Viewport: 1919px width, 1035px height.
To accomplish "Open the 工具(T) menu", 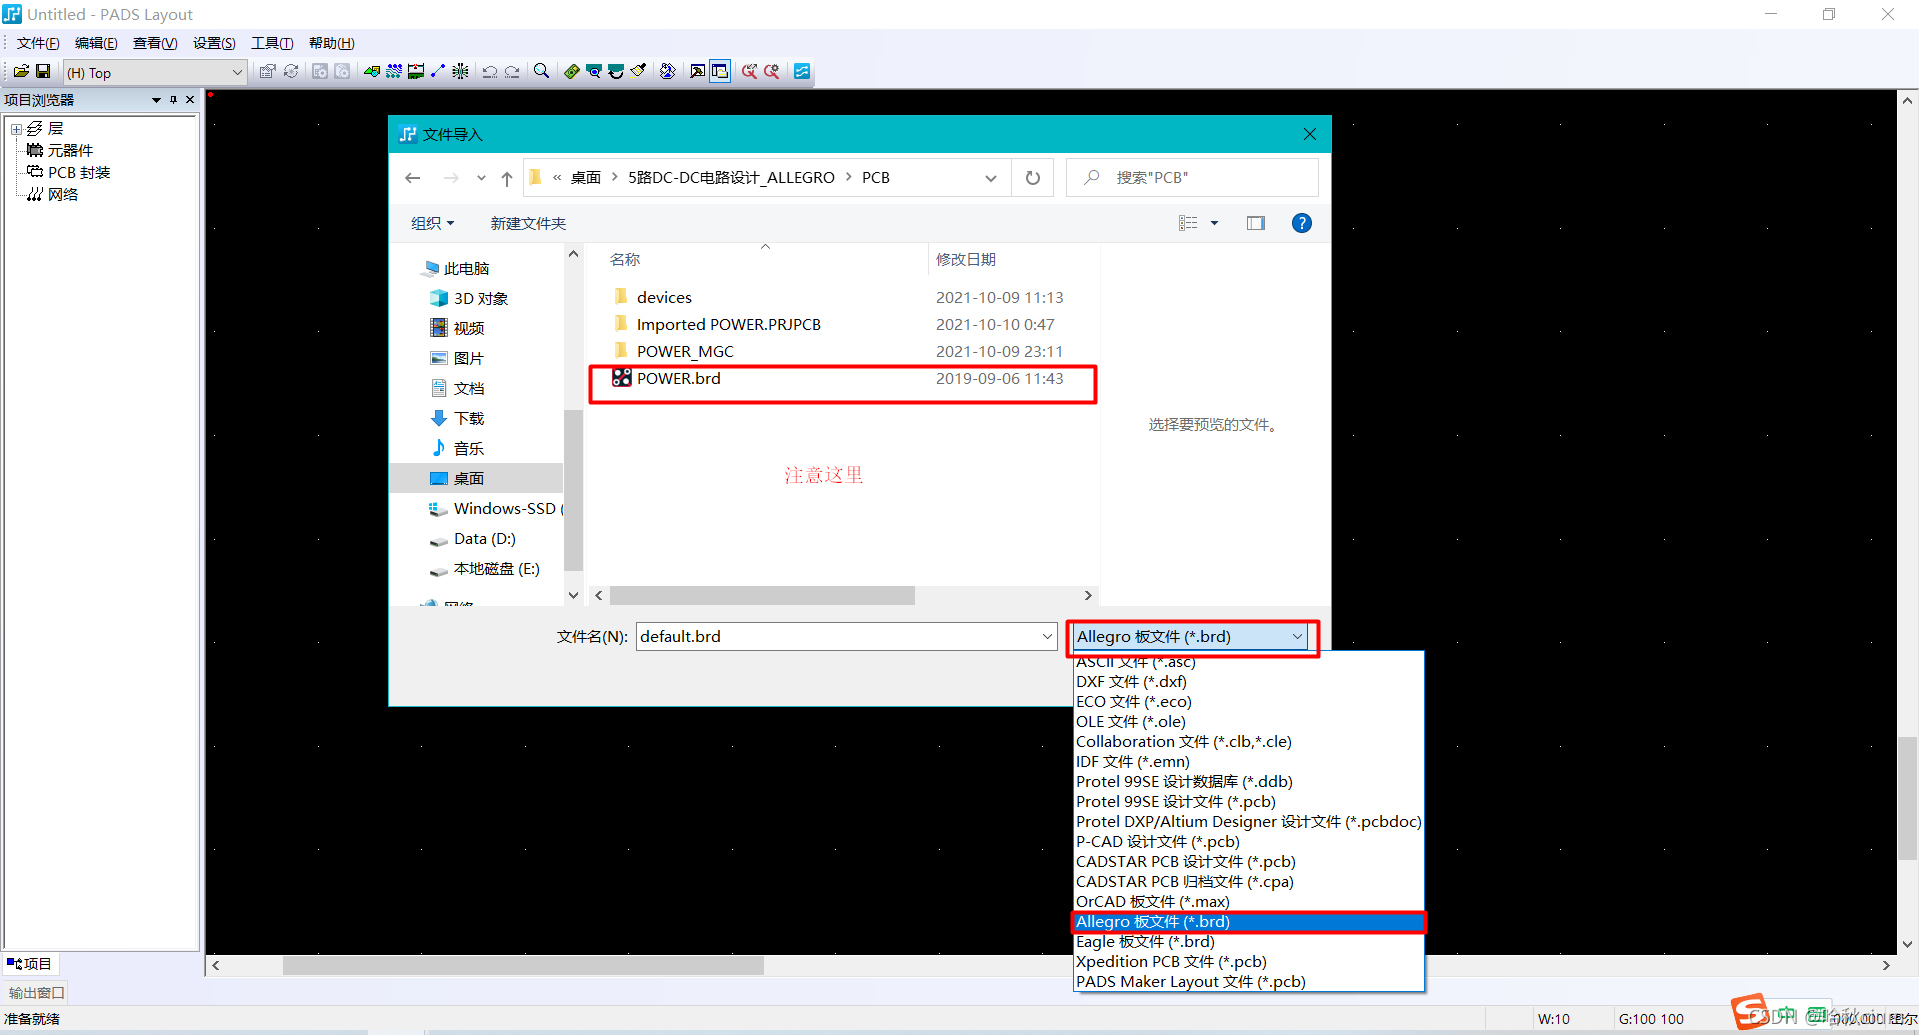I will click(x=272, y=43).
